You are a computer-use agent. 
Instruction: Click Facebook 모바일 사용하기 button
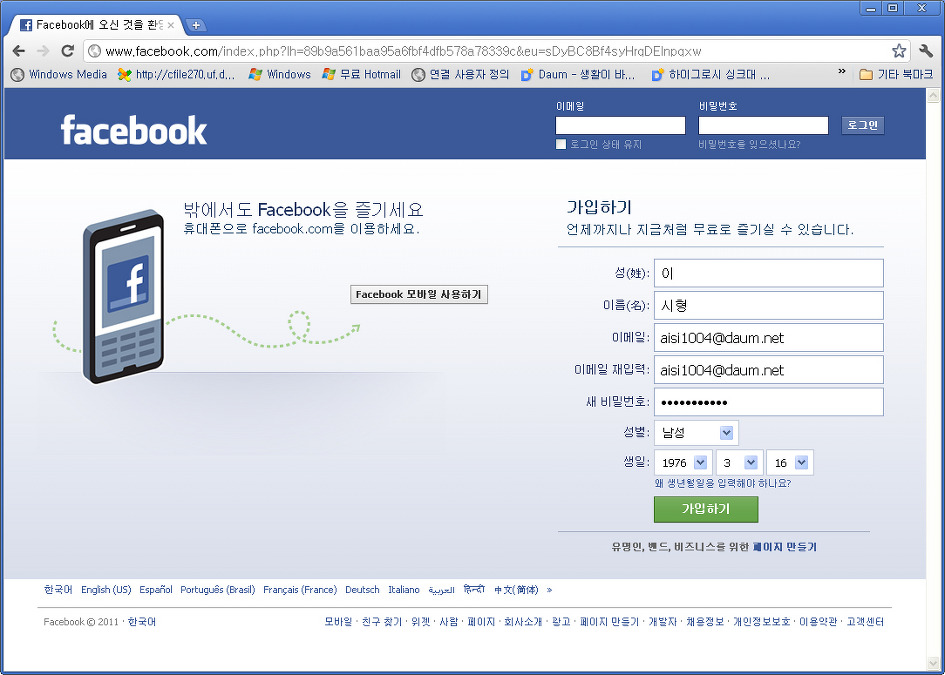419,295
